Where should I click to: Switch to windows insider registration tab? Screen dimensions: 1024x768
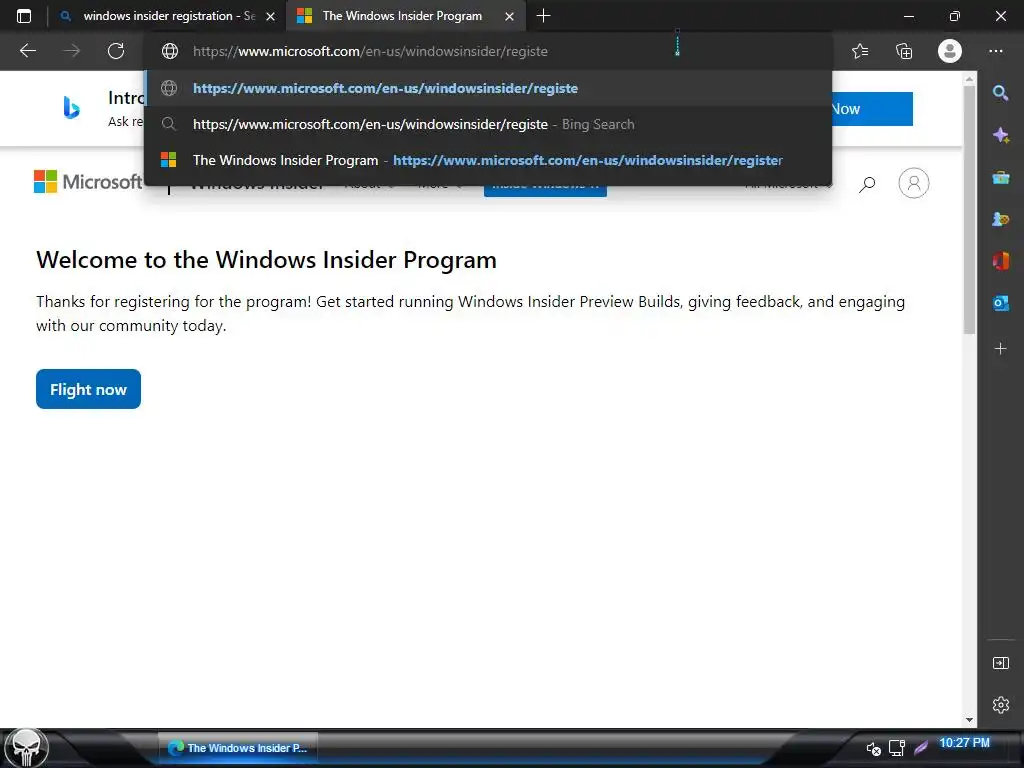(167, 16)
